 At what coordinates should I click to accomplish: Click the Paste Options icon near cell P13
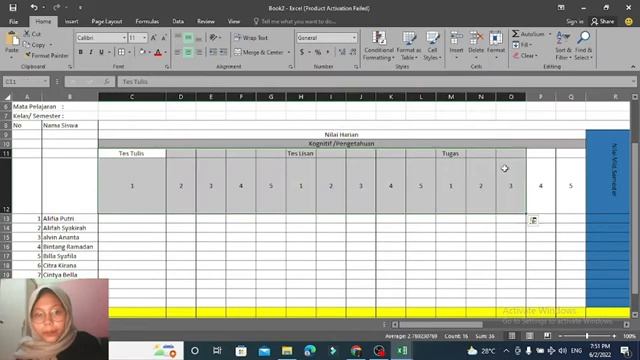click(x=533, y=220)
